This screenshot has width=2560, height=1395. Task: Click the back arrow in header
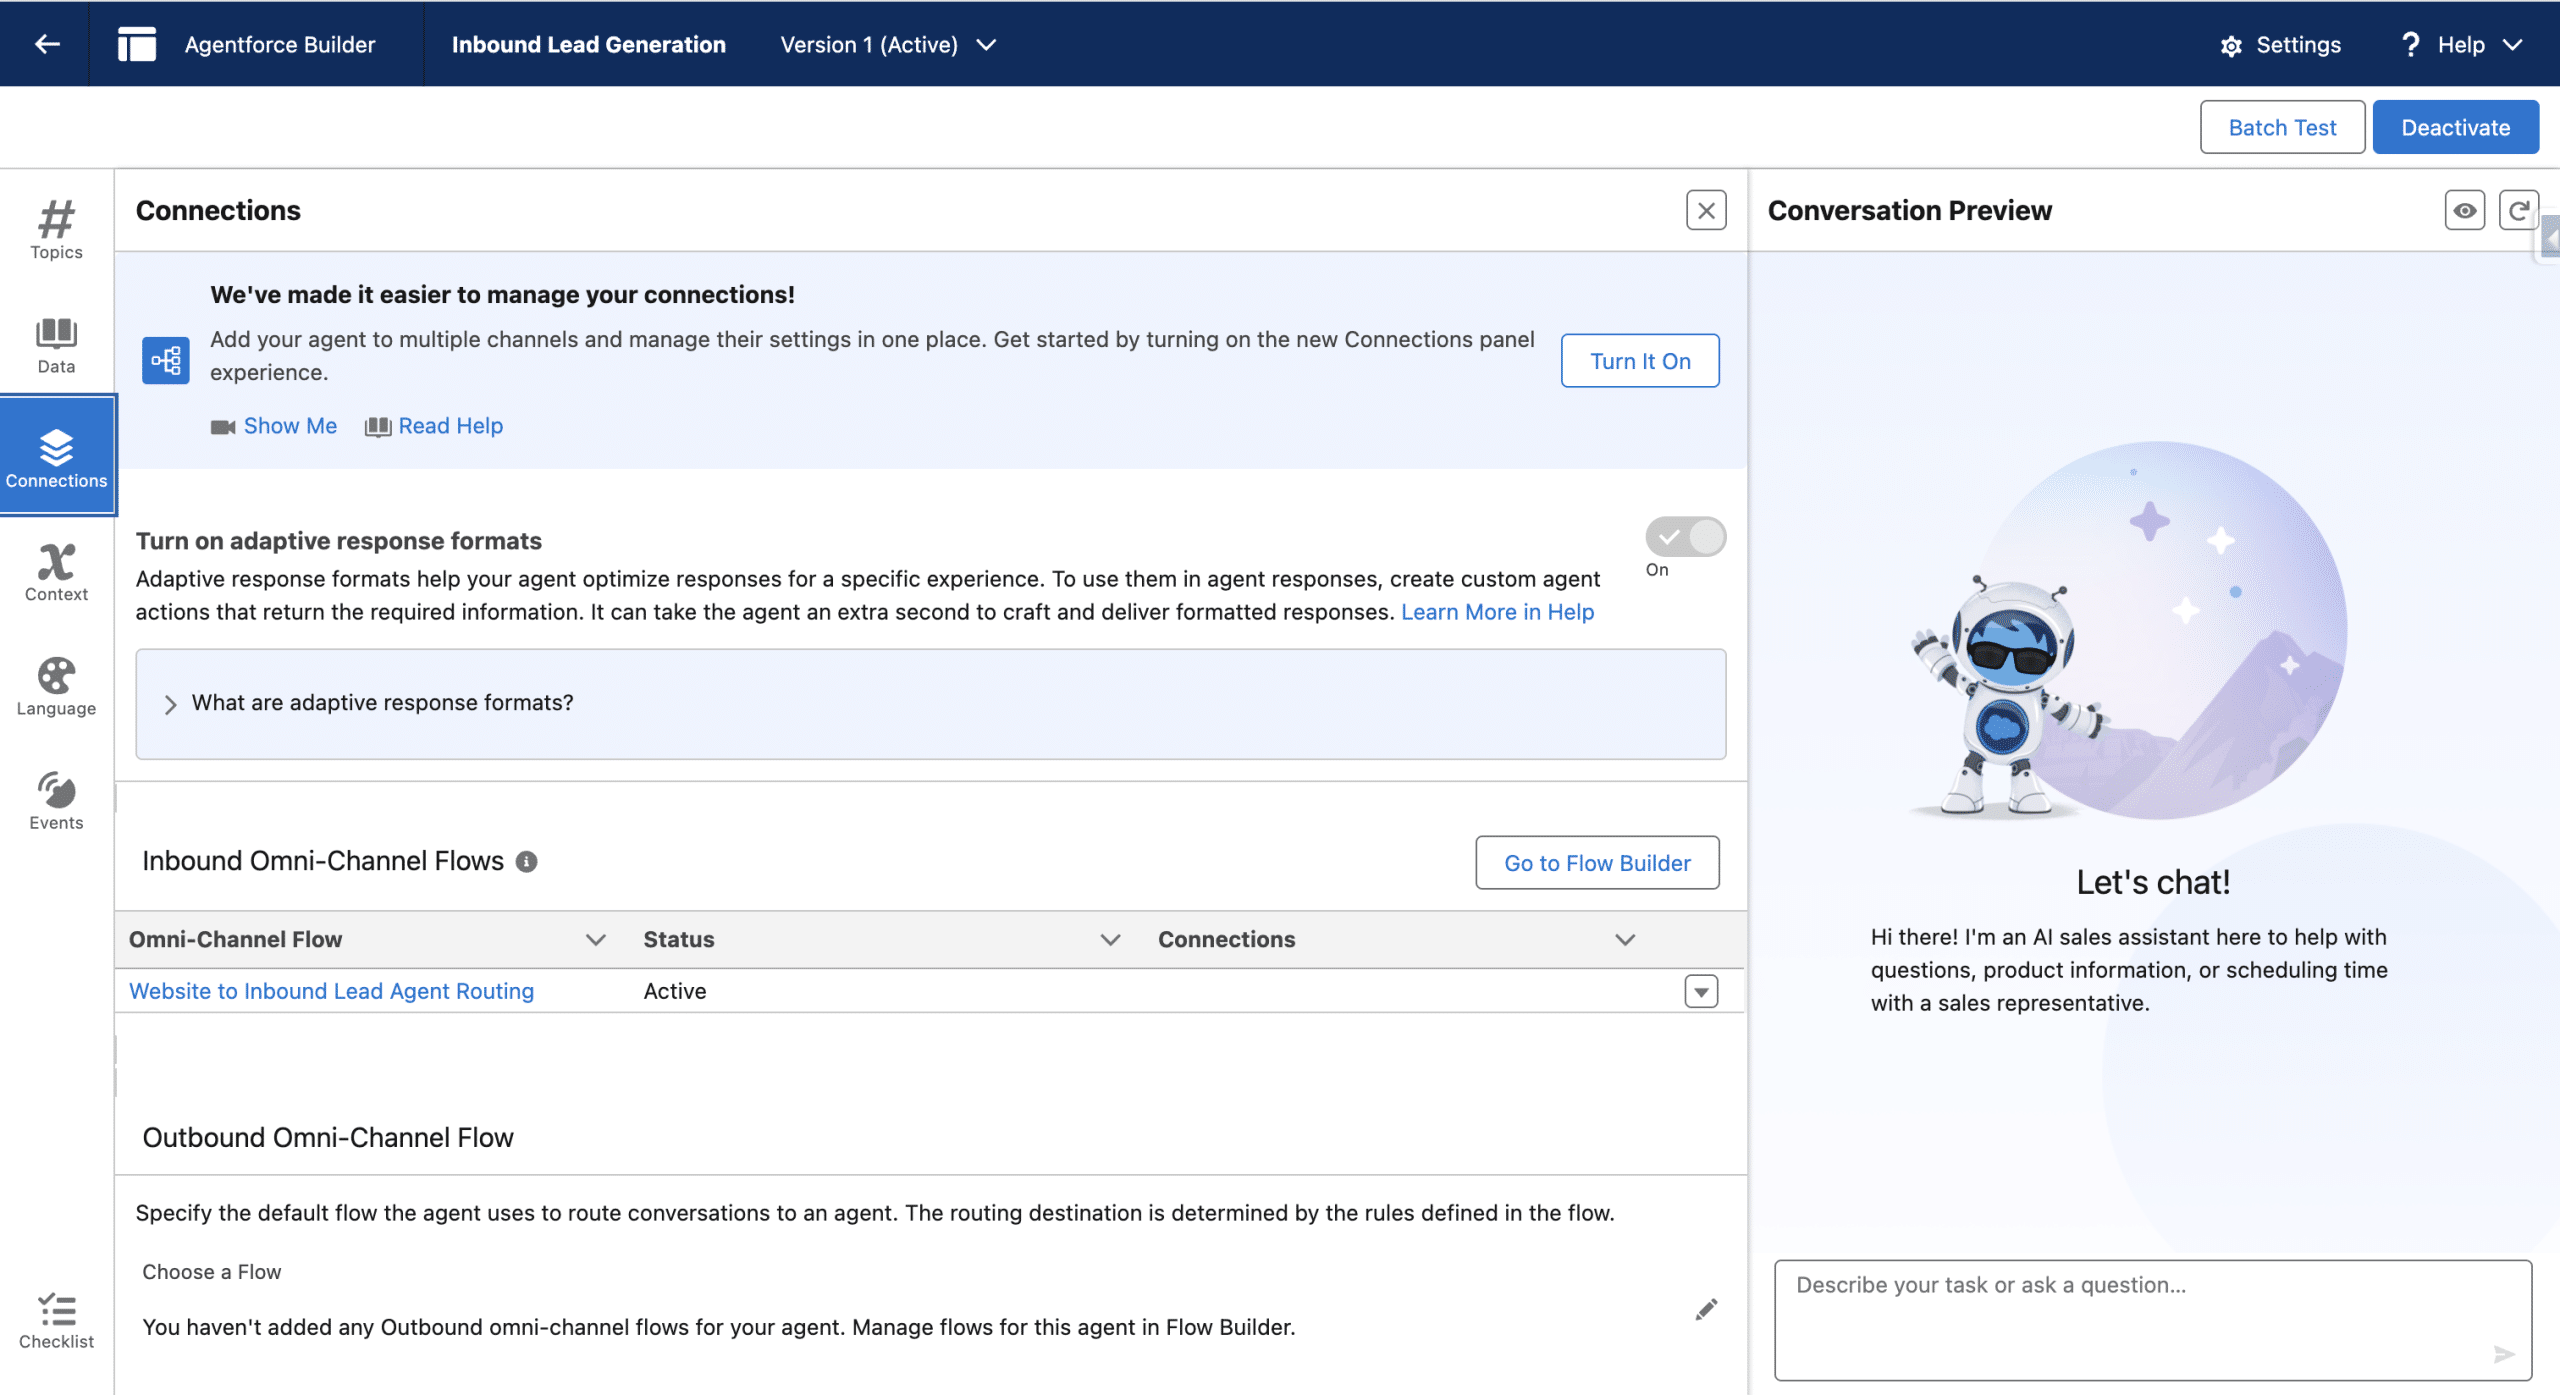pos(47,44)
